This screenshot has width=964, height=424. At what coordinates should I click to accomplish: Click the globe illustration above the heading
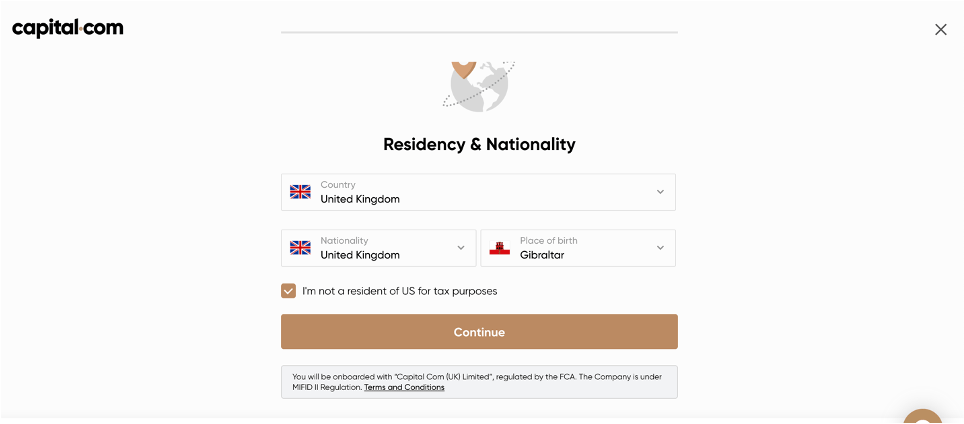pos(479,86)
